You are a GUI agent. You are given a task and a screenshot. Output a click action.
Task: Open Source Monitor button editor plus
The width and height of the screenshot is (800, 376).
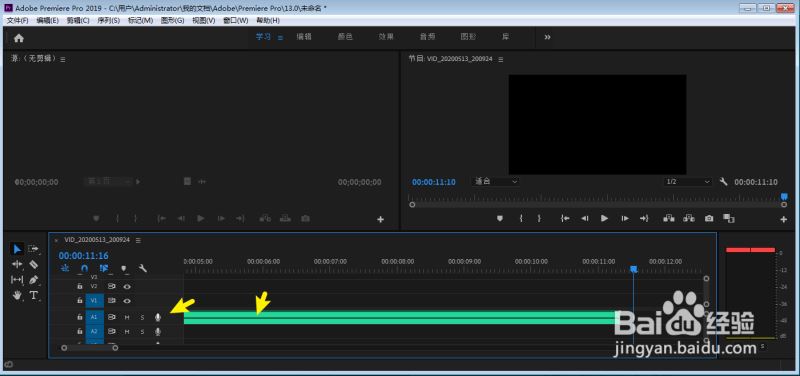(380, 219)
